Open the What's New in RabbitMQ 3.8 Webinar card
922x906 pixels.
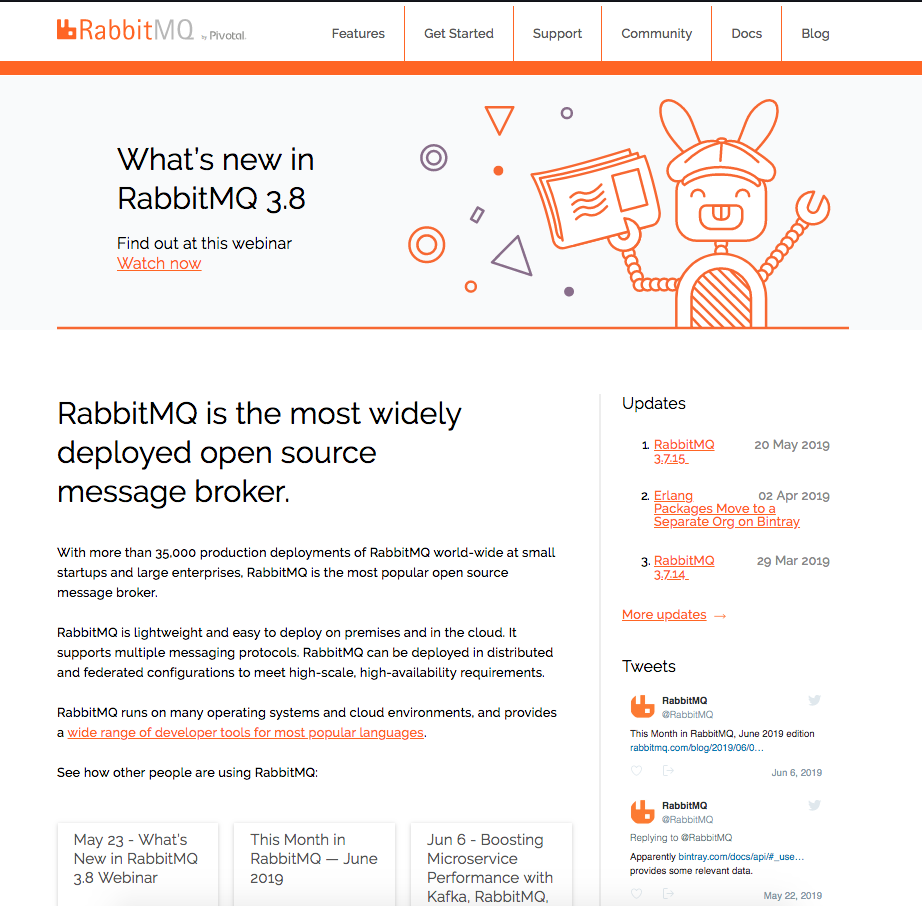138,864
